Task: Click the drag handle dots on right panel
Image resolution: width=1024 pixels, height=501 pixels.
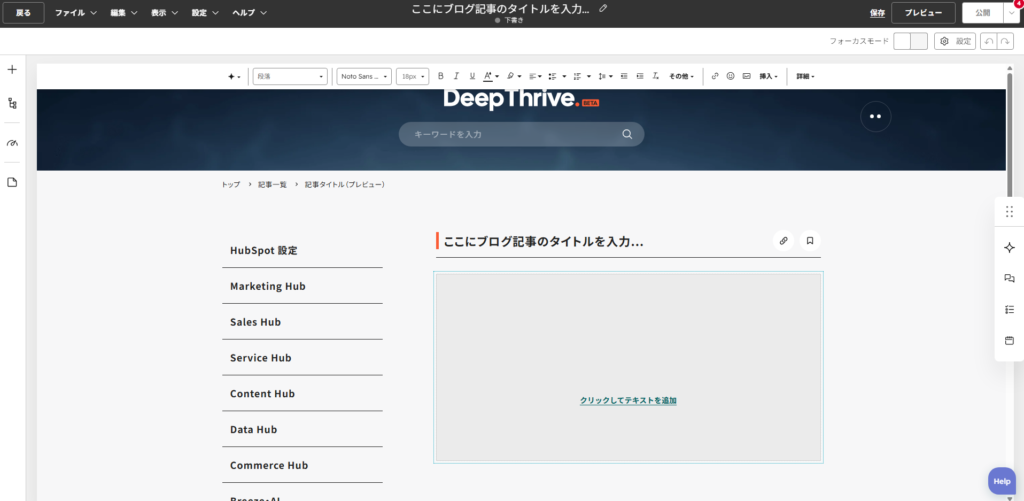Action: (x=1009, y=212)
